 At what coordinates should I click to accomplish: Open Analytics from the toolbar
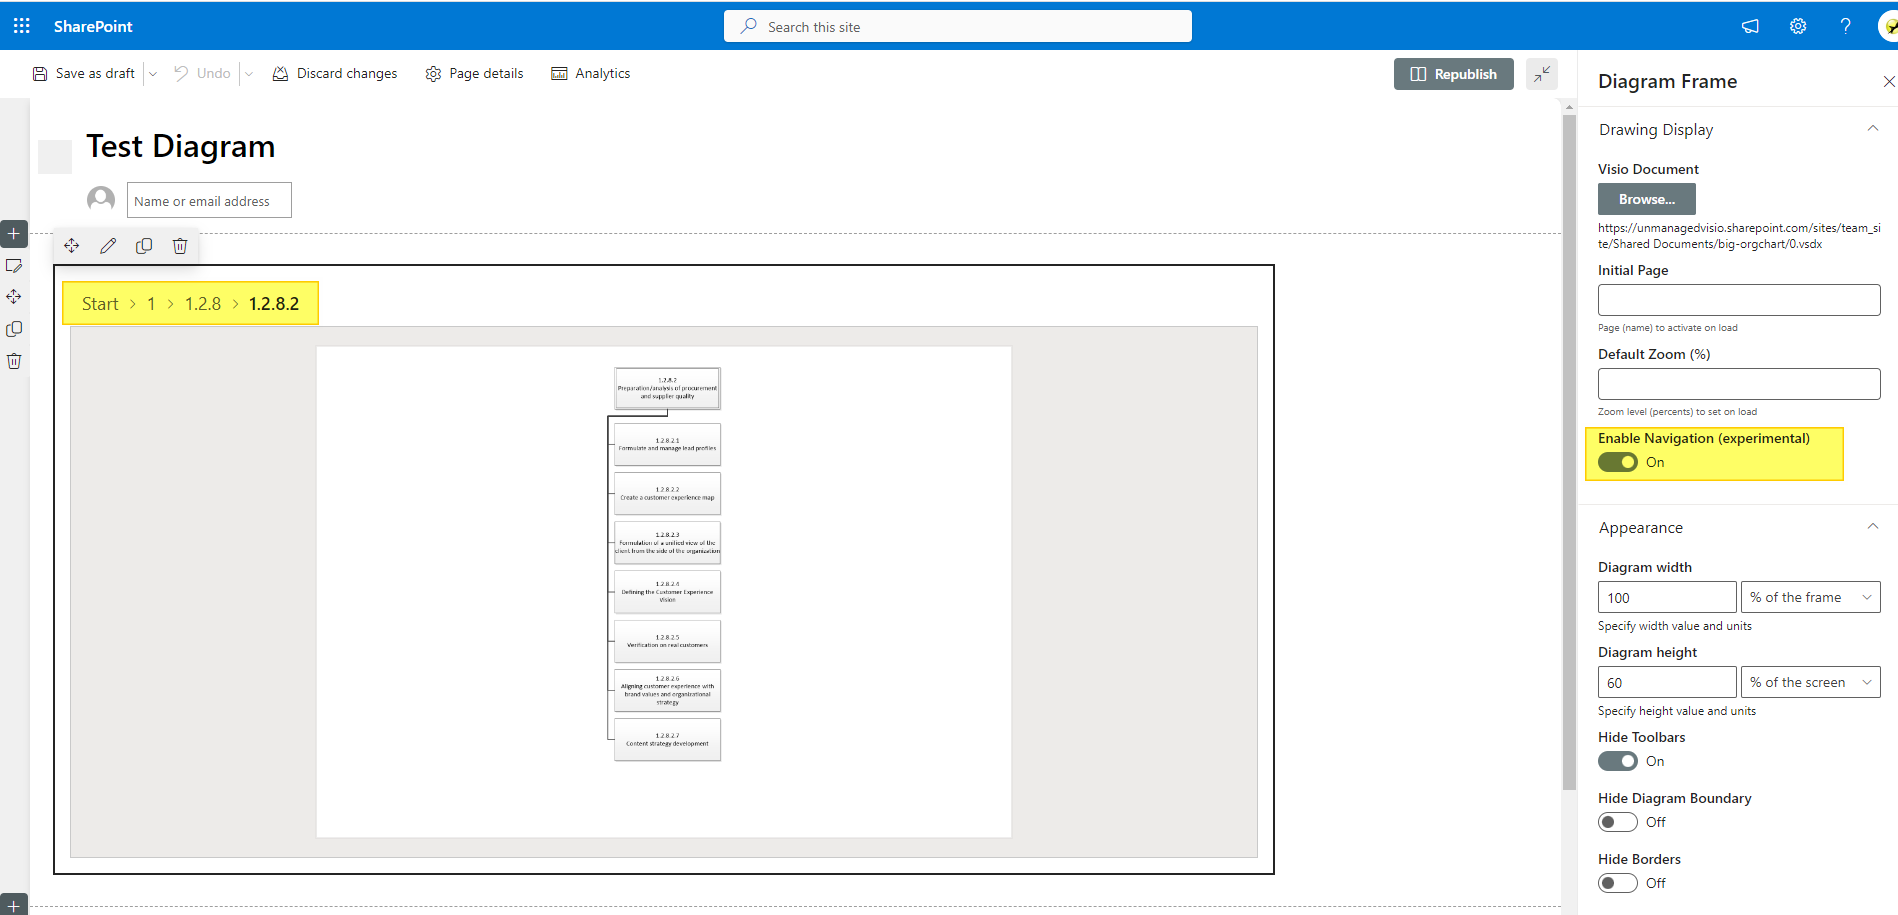pos(591,73)
